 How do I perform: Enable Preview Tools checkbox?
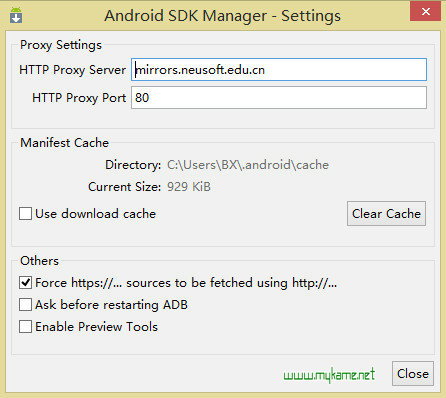coord(26,327)
